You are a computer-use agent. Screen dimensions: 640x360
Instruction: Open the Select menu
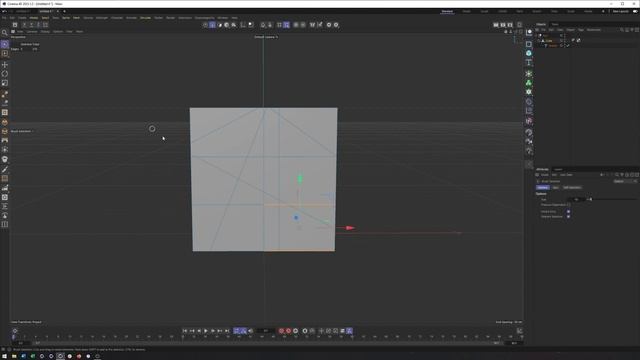45,18
